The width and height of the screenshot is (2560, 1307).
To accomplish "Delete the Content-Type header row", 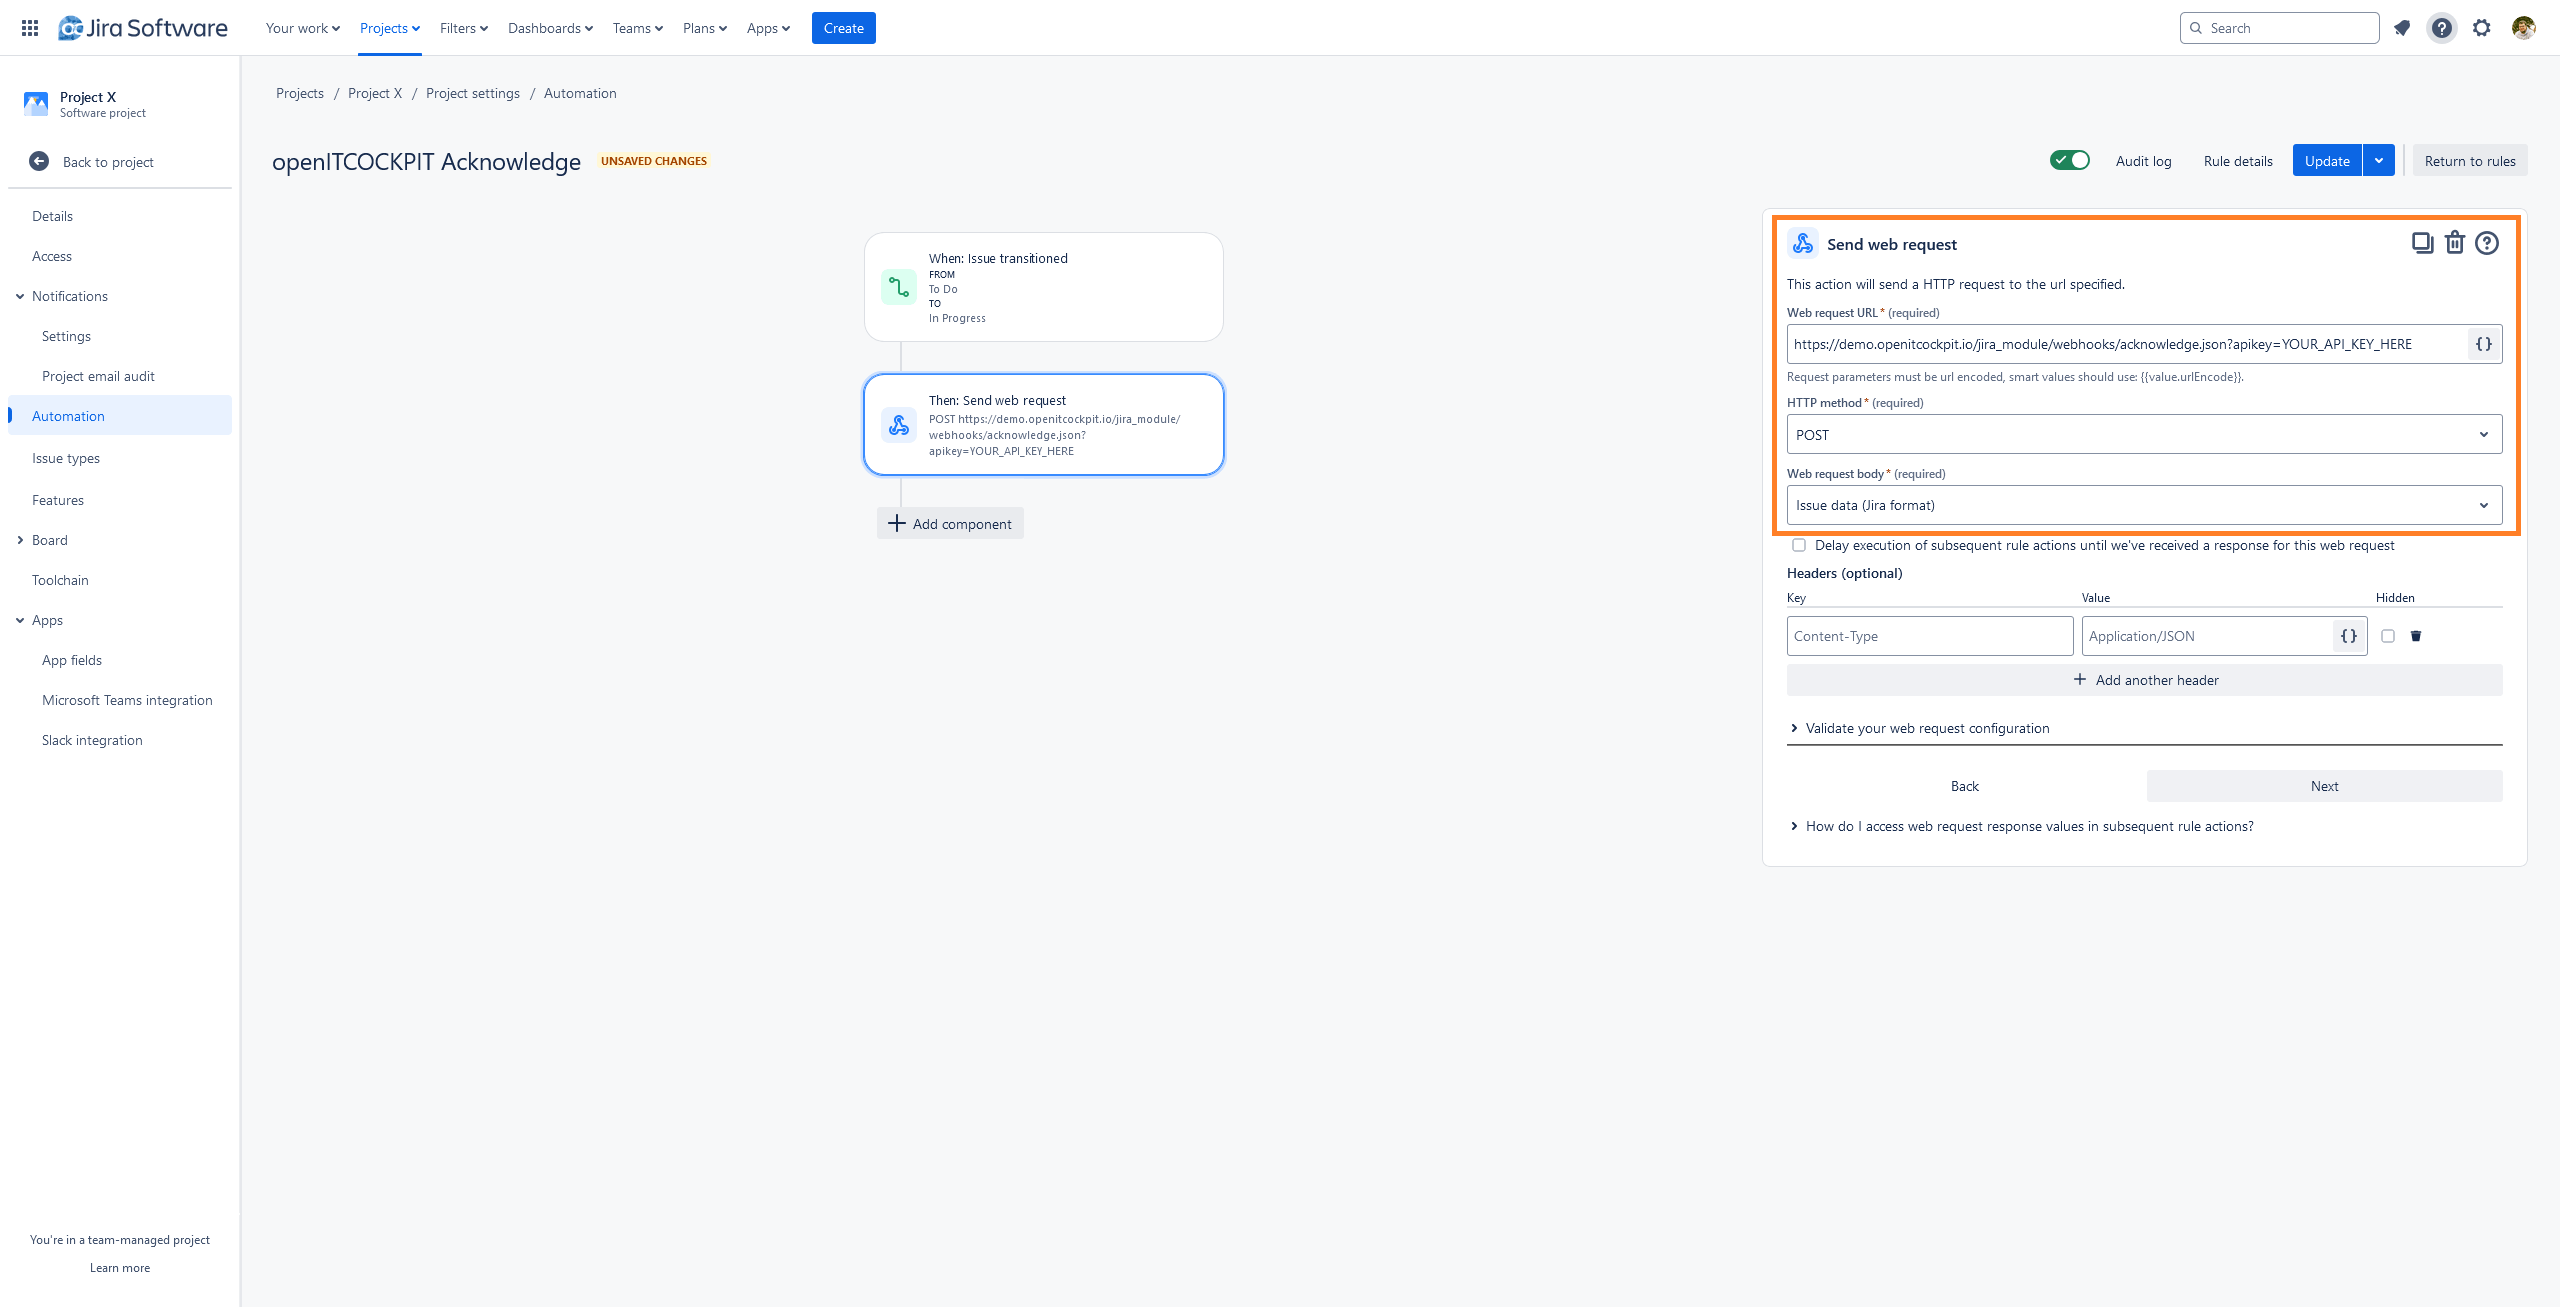I will [x=2416, y=636].
